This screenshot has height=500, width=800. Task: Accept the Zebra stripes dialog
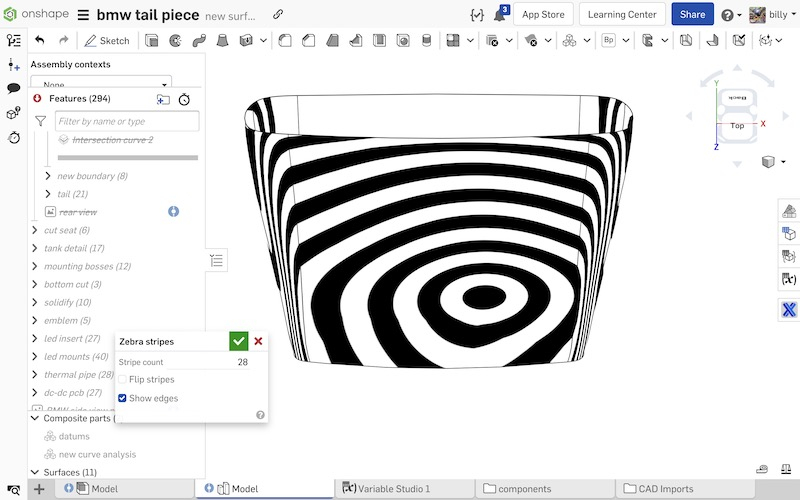coord(238,341)
